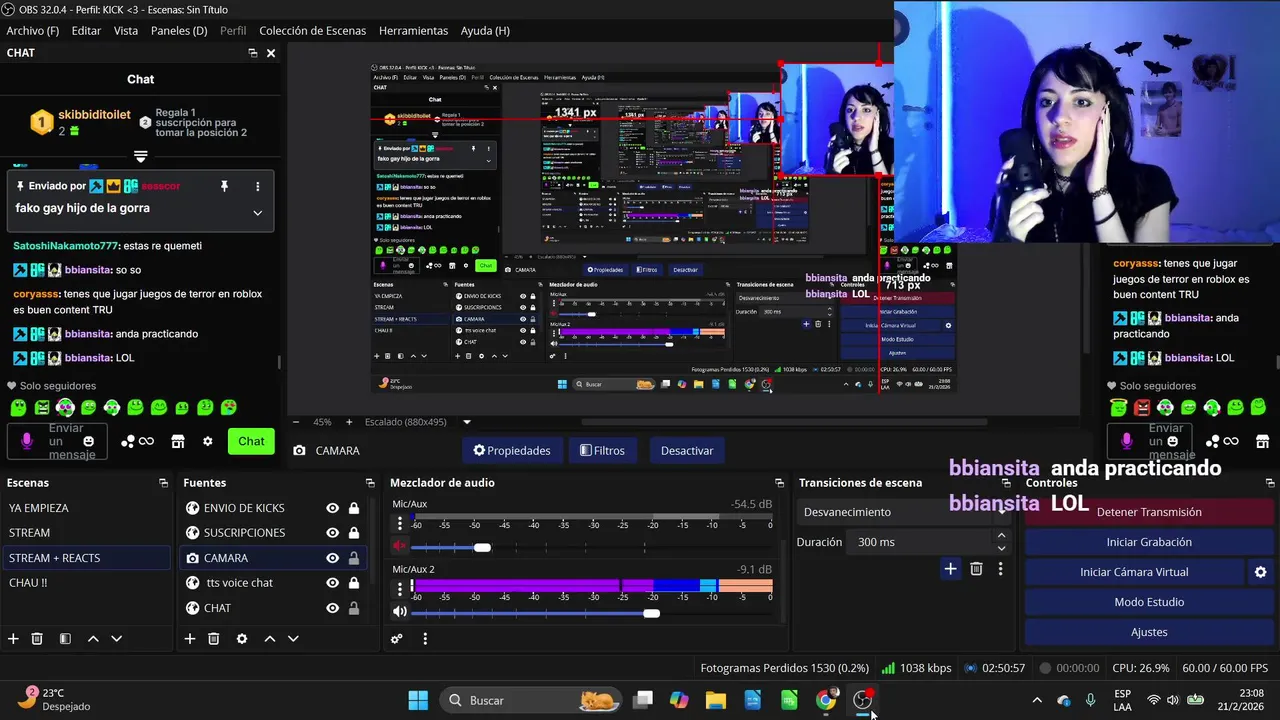Pin icon on the pinned message
Viewport: 1280px width, 720px height.
[224, 186]
